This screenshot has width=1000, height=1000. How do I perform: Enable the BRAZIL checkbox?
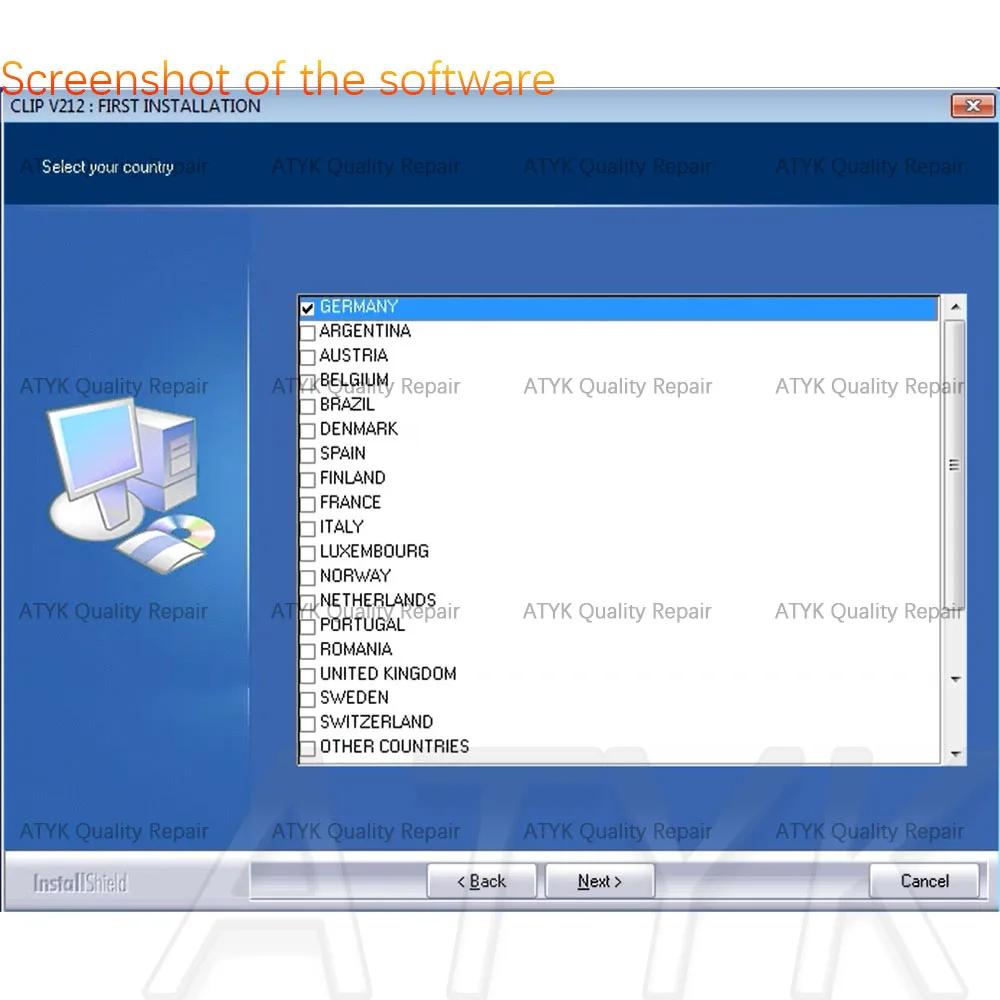(307, 406)
